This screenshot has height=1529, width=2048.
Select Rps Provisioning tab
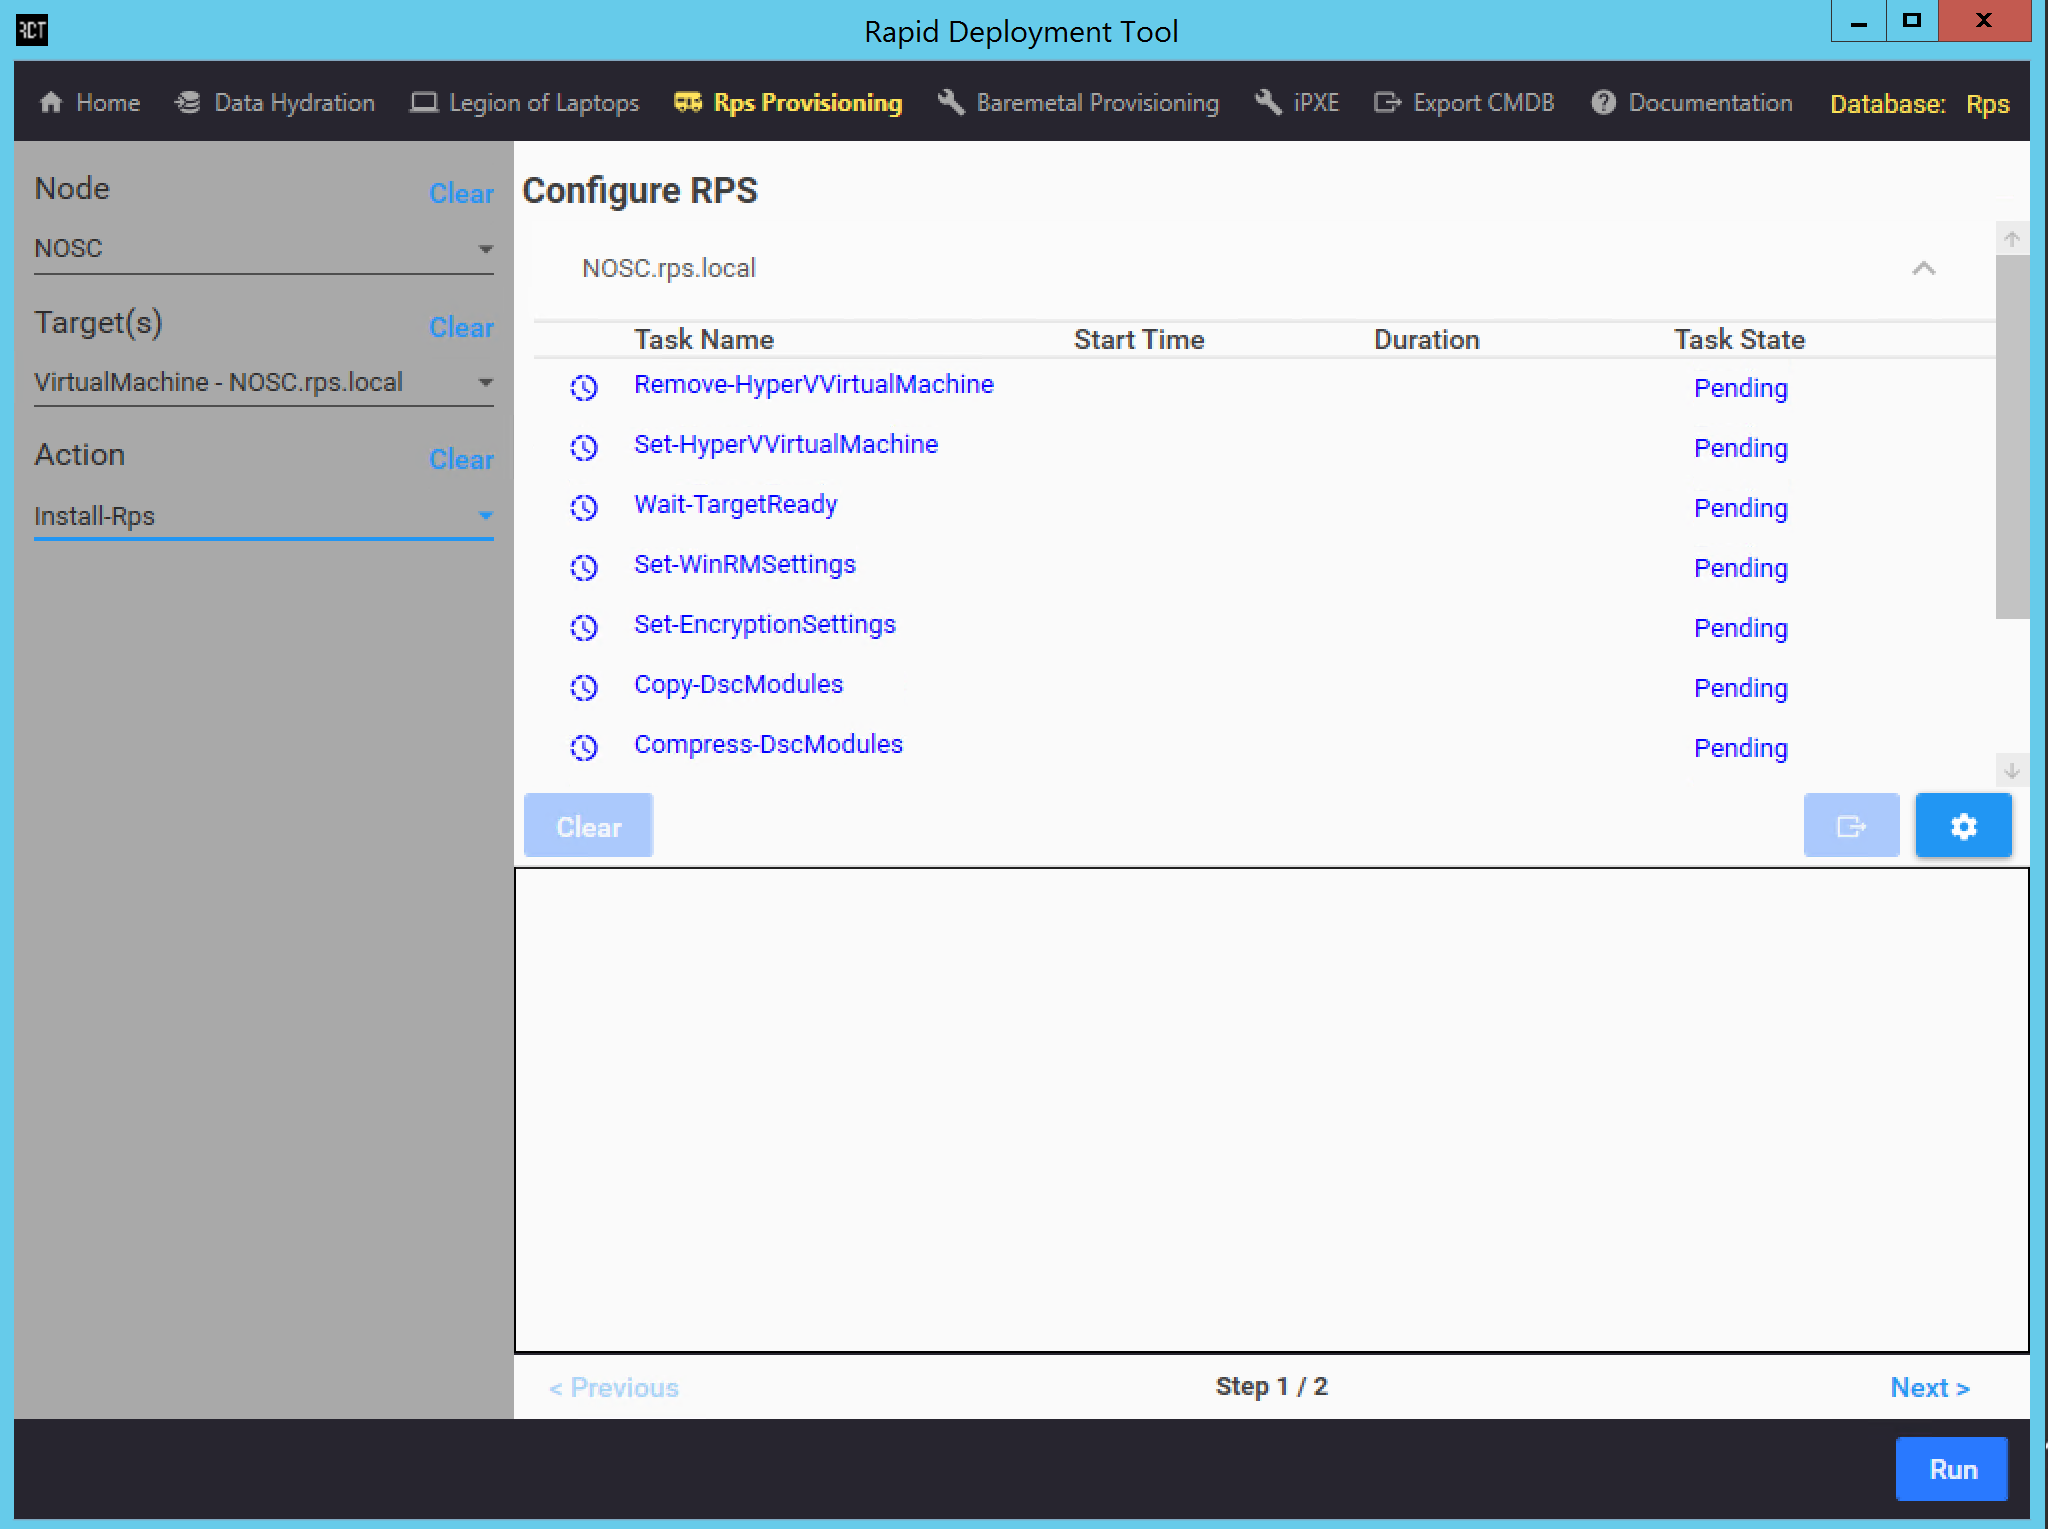point(788,103)
